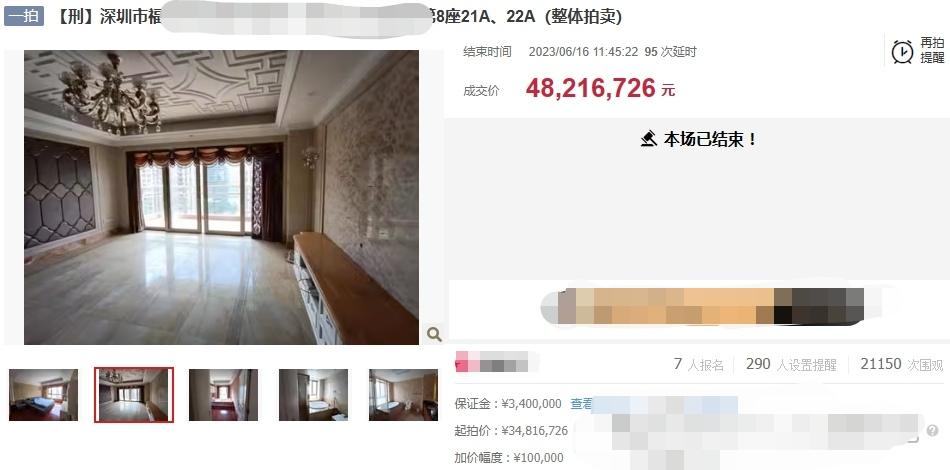Click the alarm clock reminder icon
The width and height of the screenshot is (950, 470).
point(903,51)
